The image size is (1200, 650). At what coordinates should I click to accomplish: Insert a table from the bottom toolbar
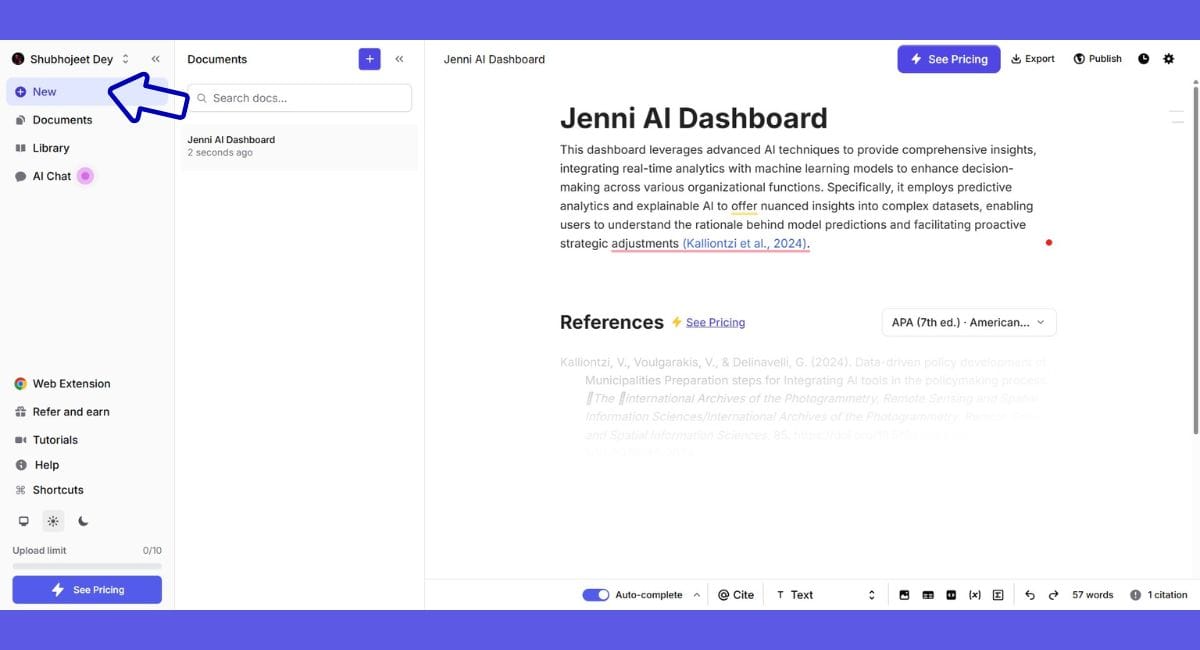coord(928,595)
